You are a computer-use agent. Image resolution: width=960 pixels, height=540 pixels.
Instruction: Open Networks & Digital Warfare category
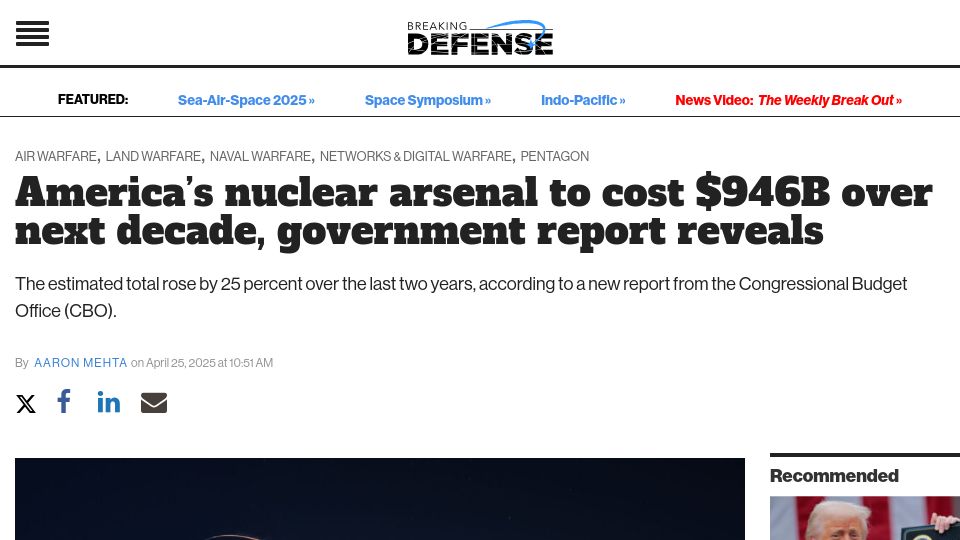416,156
